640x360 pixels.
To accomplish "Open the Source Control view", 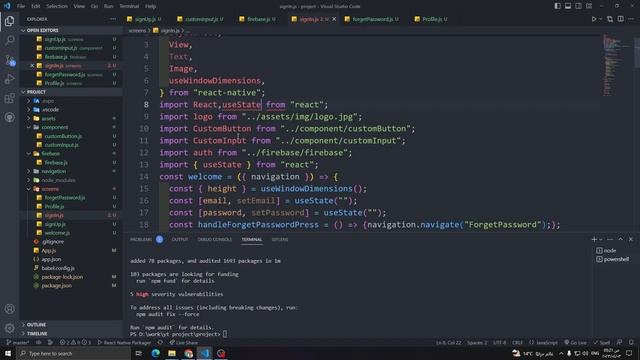I will click(9, 60).
